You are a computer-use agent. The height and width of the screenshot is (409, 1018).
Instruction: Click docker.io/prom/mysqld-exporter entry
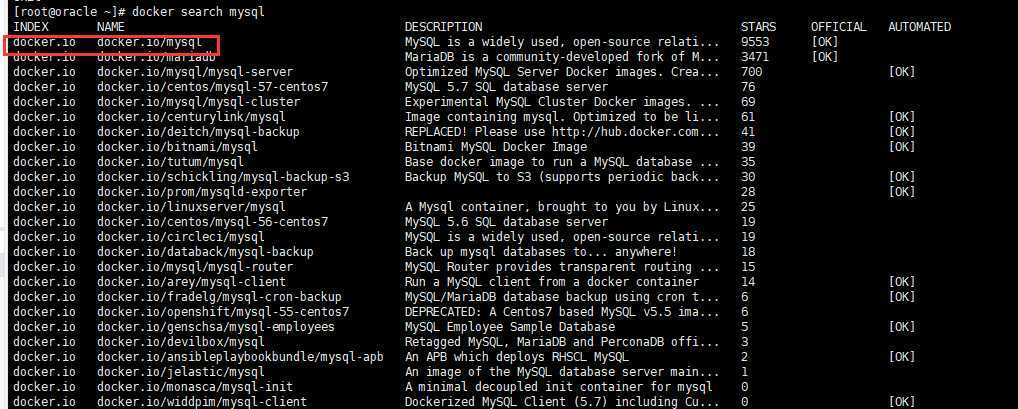pos(202,192)
